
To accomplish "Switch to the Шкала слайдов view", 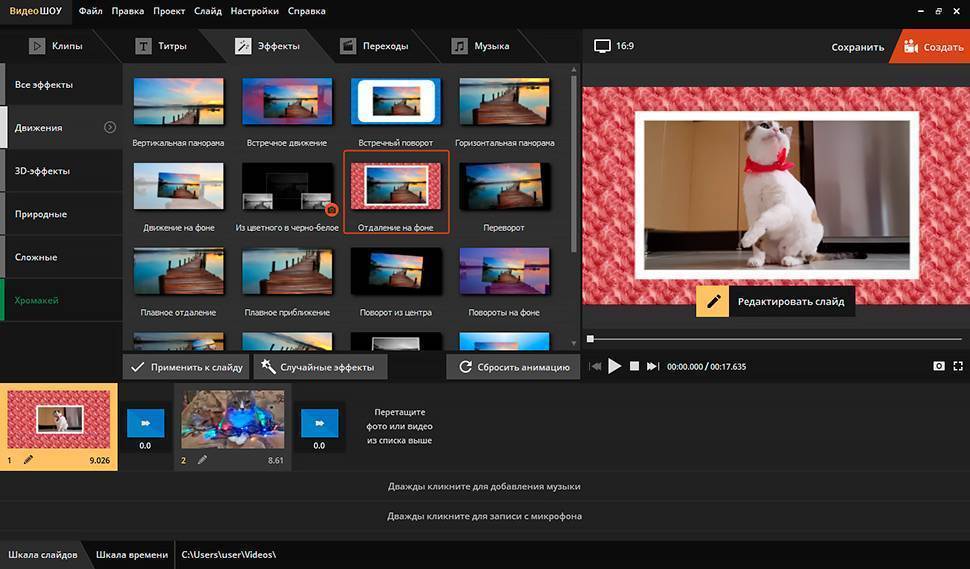I will point(43,554).
